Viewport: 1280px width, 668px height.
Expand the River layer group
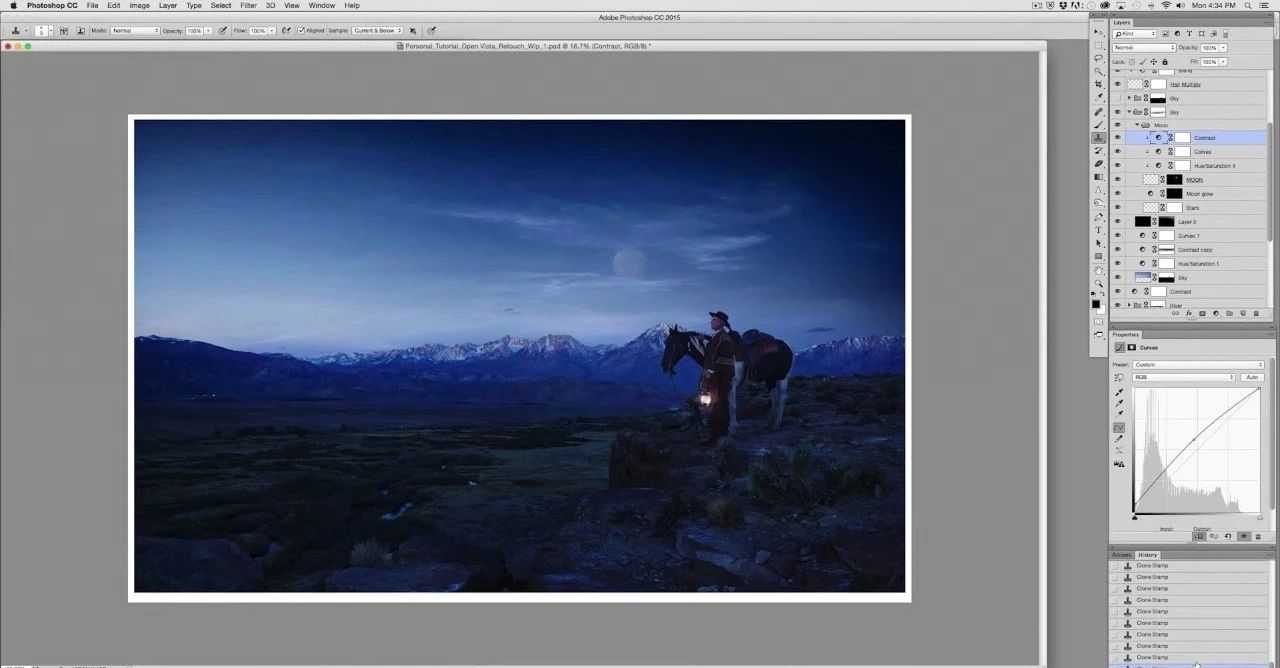pos(1129,305)
